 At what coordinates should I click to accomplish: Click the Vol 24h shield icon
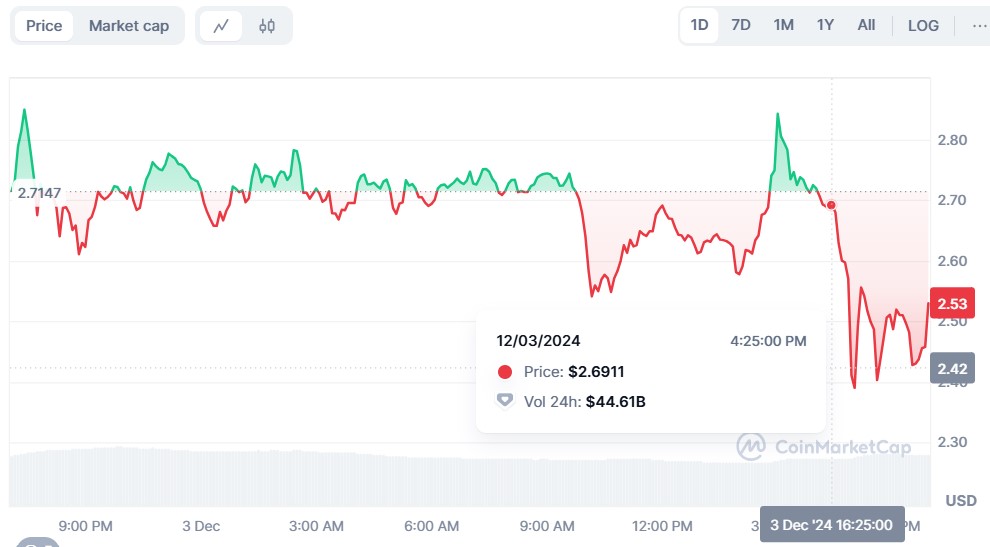(x=505, y=401)
